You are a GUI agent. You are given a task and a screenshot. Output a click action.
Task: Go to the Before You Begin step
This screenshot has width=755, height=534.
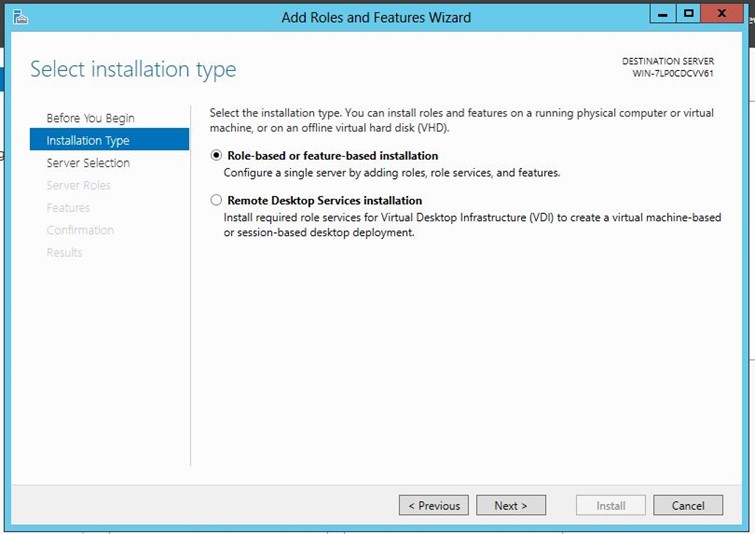[x=90, y=118]
